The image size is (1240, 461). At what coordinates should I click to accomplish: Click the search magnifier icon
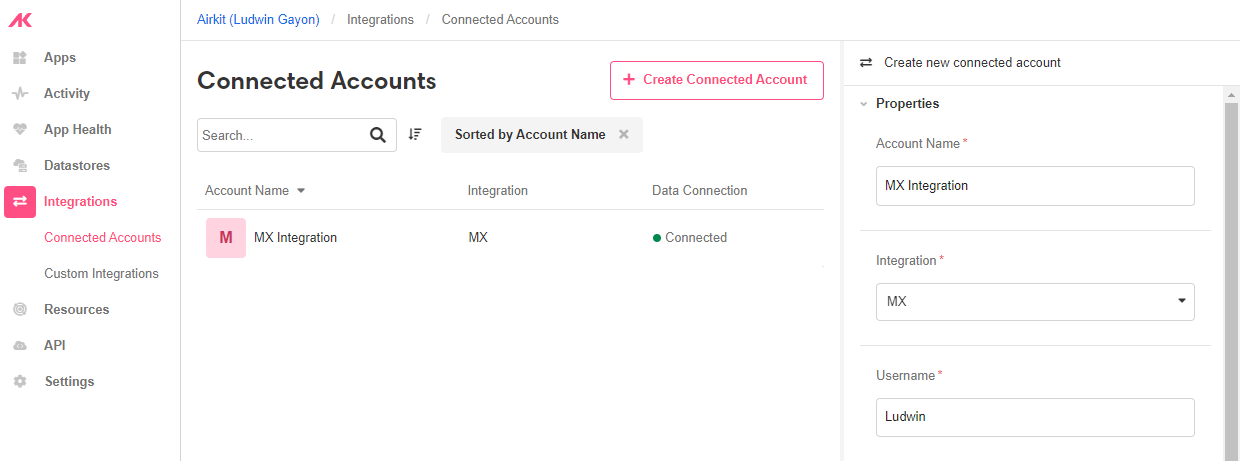click(x=378, y=135)
